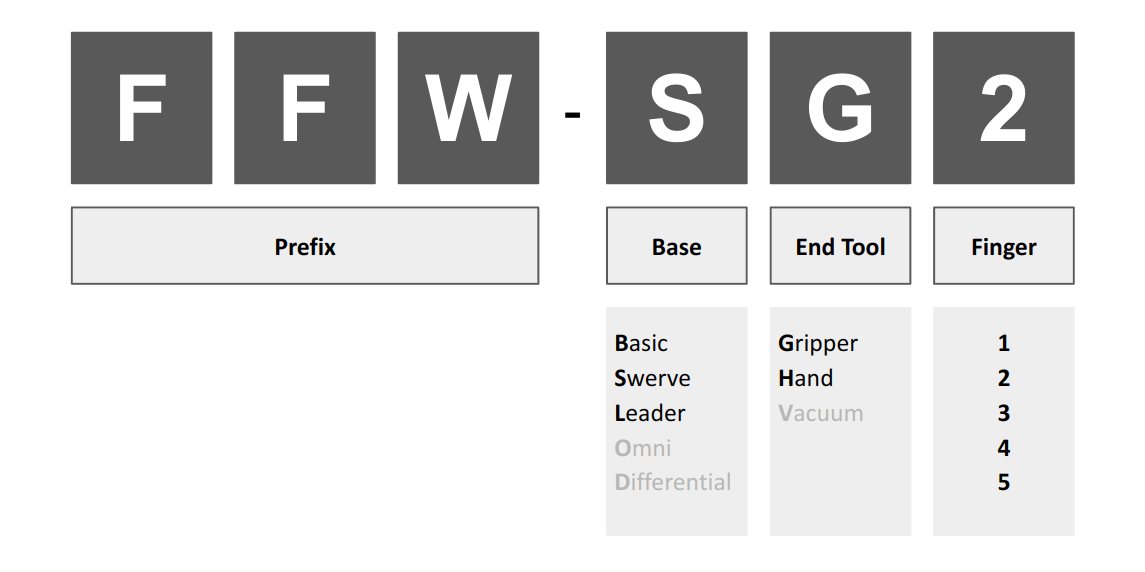Choose Hand as end tool
The height and width of the screenshot is (572, 1145).
tap(805, 378)
